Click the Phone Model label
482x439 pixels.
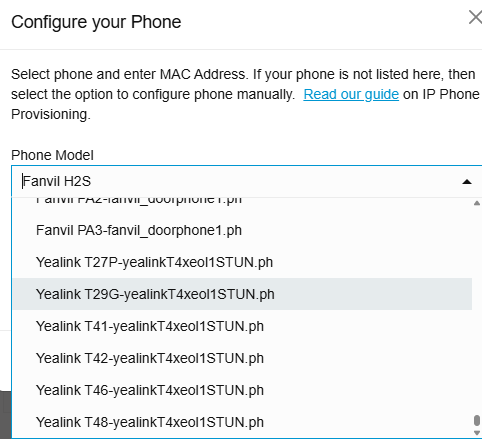pos(52,155)
